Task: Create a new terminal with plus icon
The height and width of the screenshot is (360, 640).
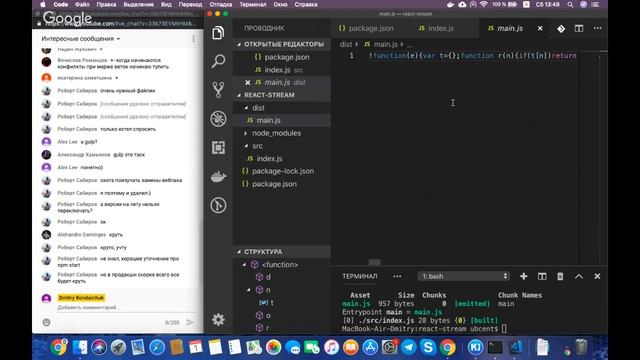Action: (523, 276)
